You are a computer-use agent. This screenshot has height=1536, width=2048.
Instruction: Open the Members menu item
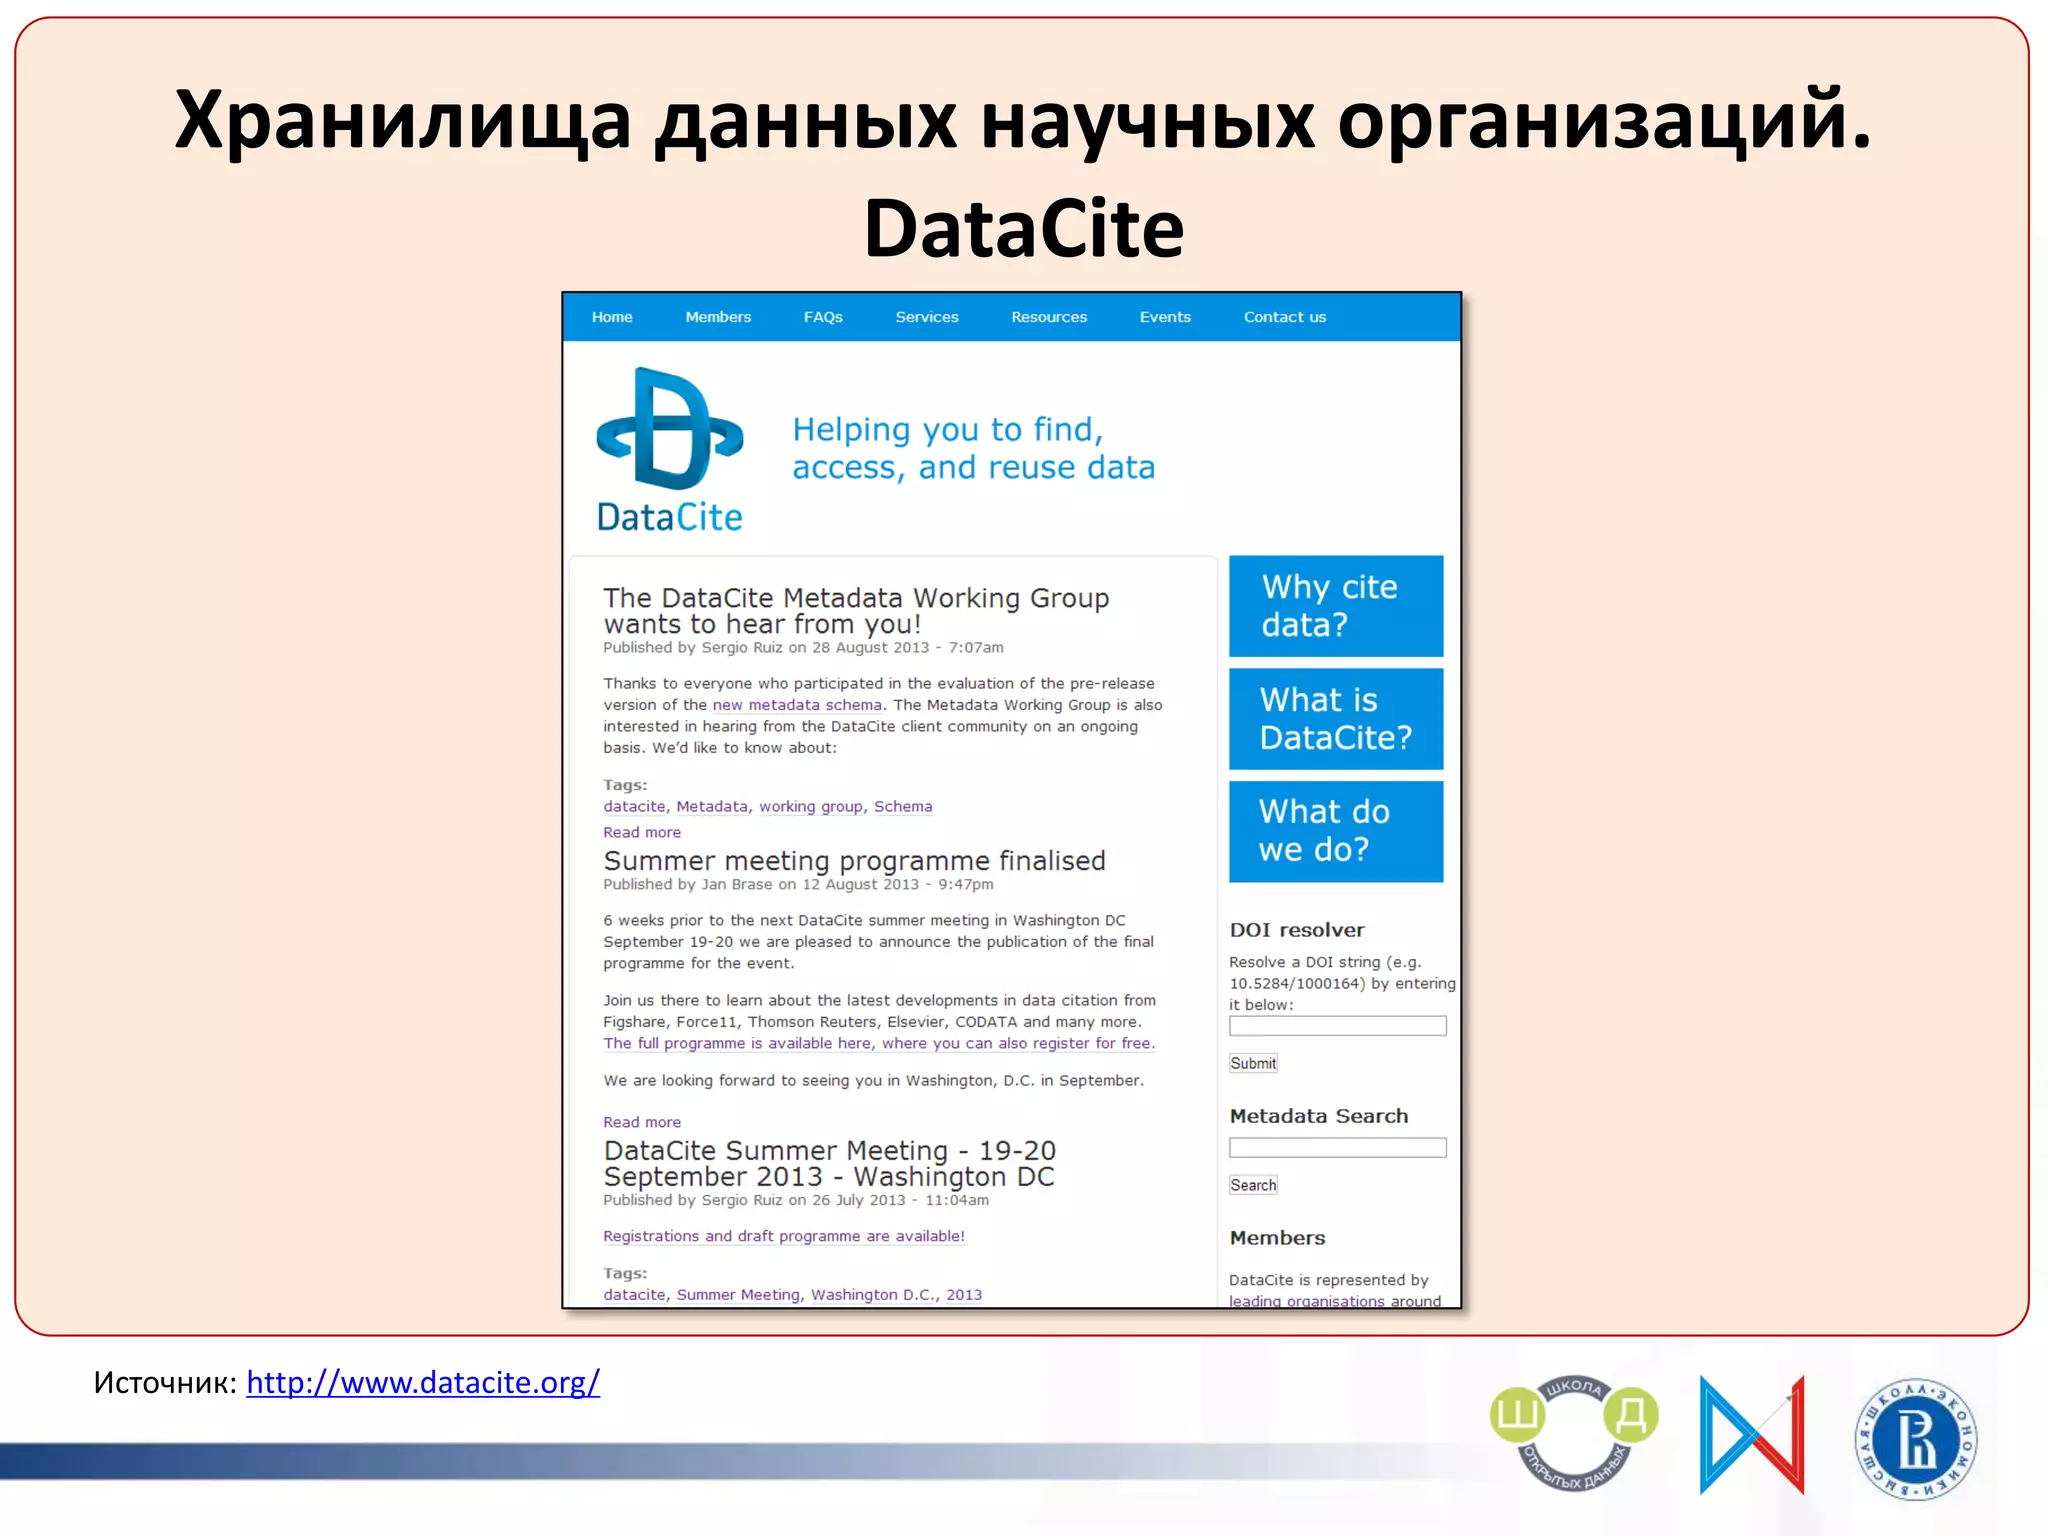click(x=718, y=317)
